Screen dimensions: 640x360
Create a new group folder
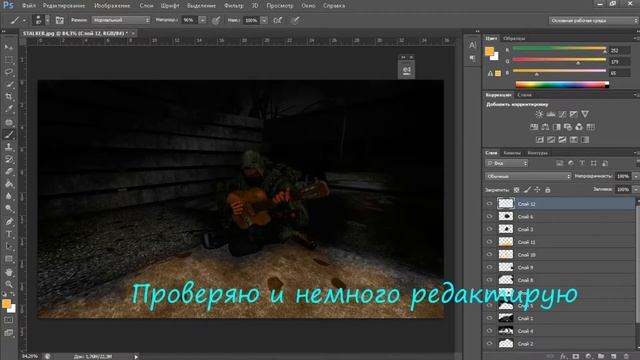point(601,356)
